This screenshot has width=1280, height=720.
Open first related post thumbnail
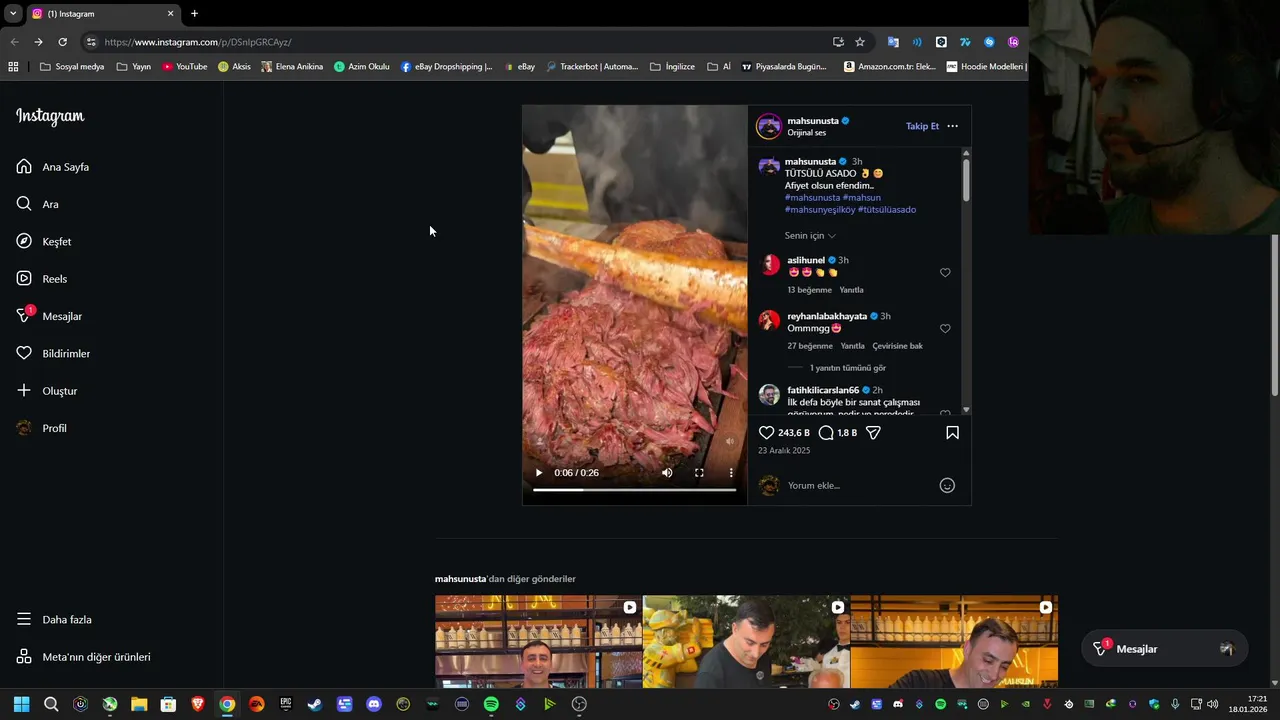pos(538,642)
